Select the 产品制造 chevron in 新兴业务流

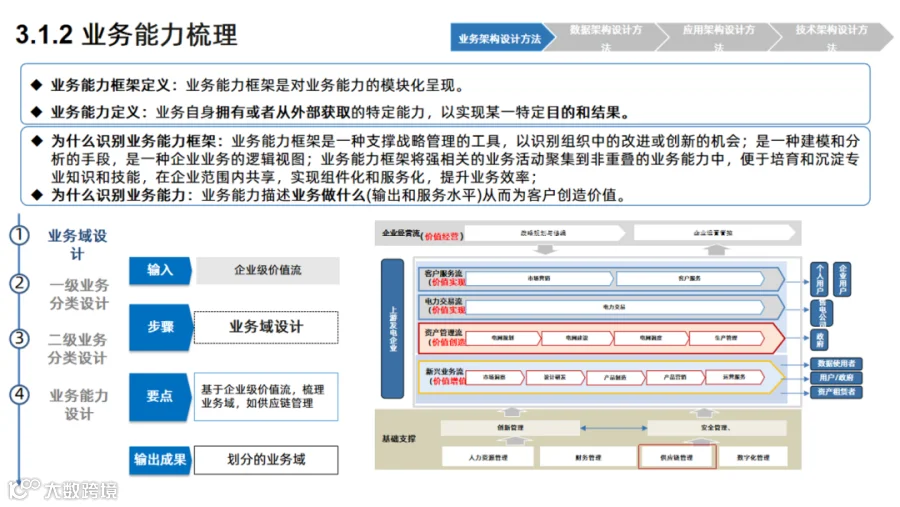point(615,377)
